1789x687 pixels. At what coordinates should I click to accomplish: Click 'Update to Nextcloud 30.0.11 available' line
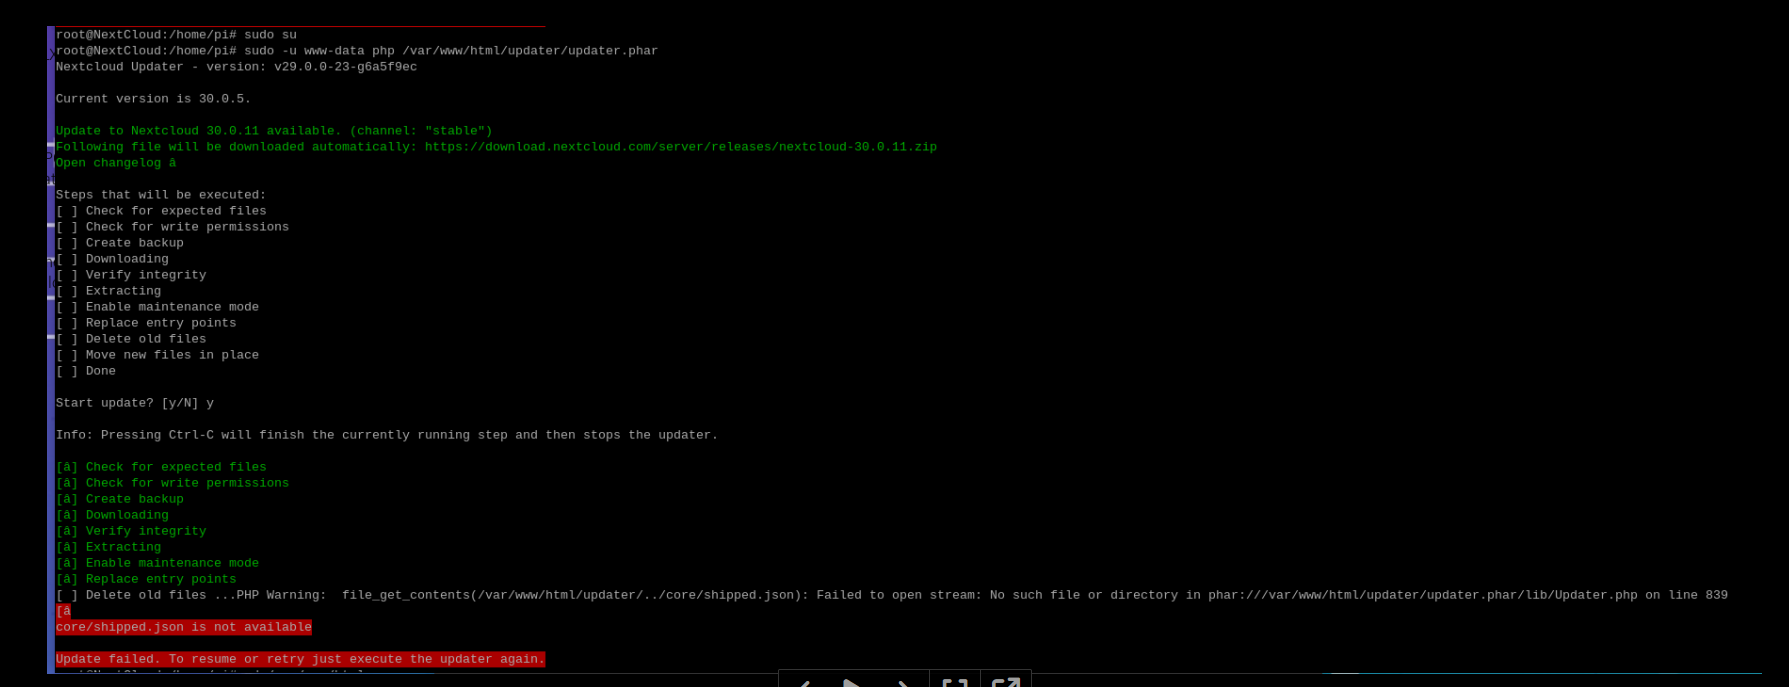[x=274, y=131]
